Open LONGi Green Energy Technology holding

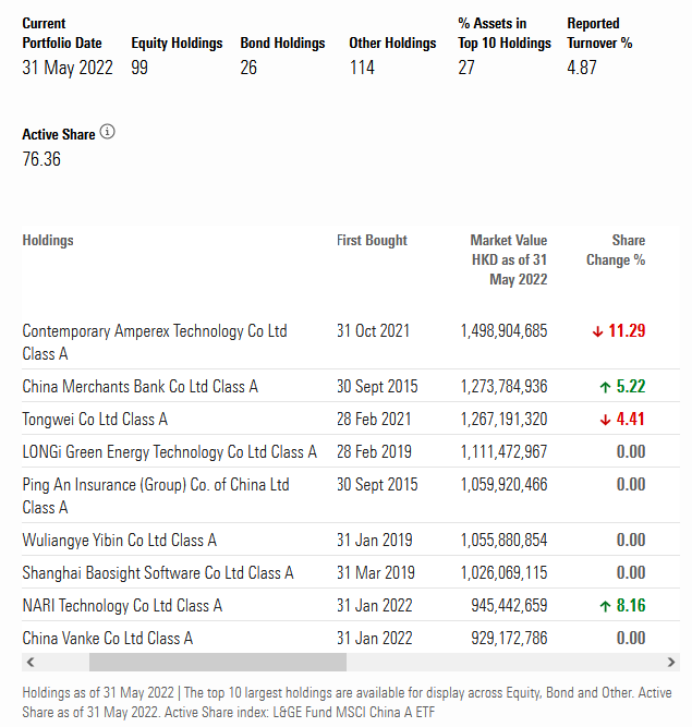(169, 452)
